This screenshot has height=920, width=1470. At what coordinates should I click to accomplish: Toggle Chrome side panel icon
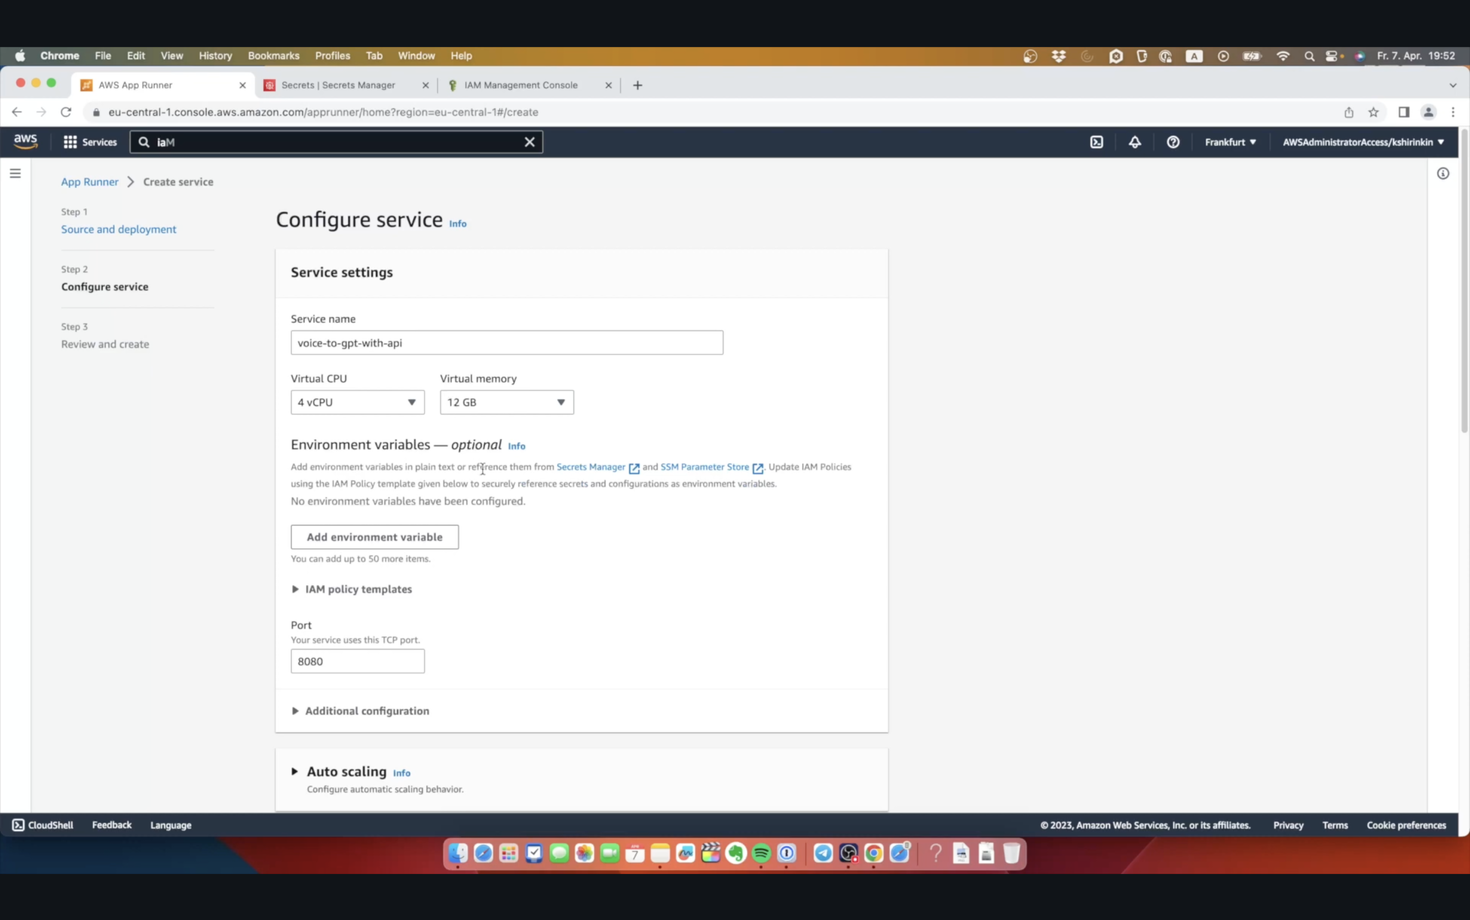[x=1404, y=112]
